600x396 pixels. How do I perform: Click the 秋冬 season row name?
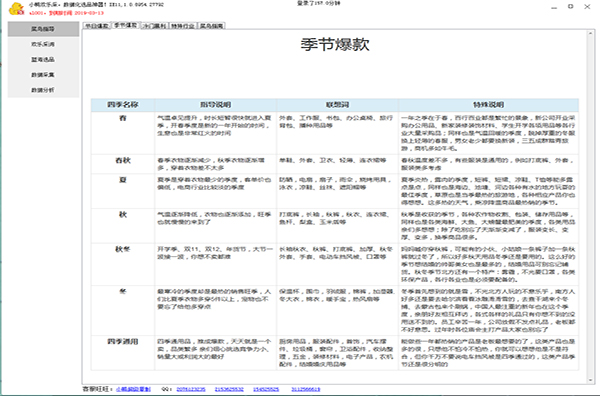click(123, 249)
